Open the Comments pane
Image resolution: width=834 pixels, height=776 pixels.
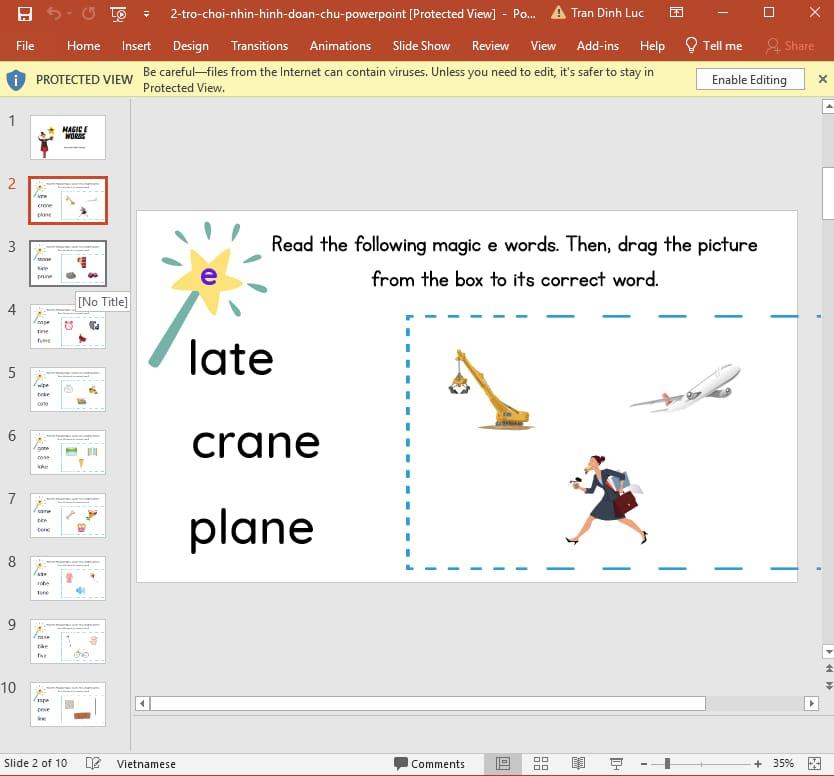[x=430, y=763]
